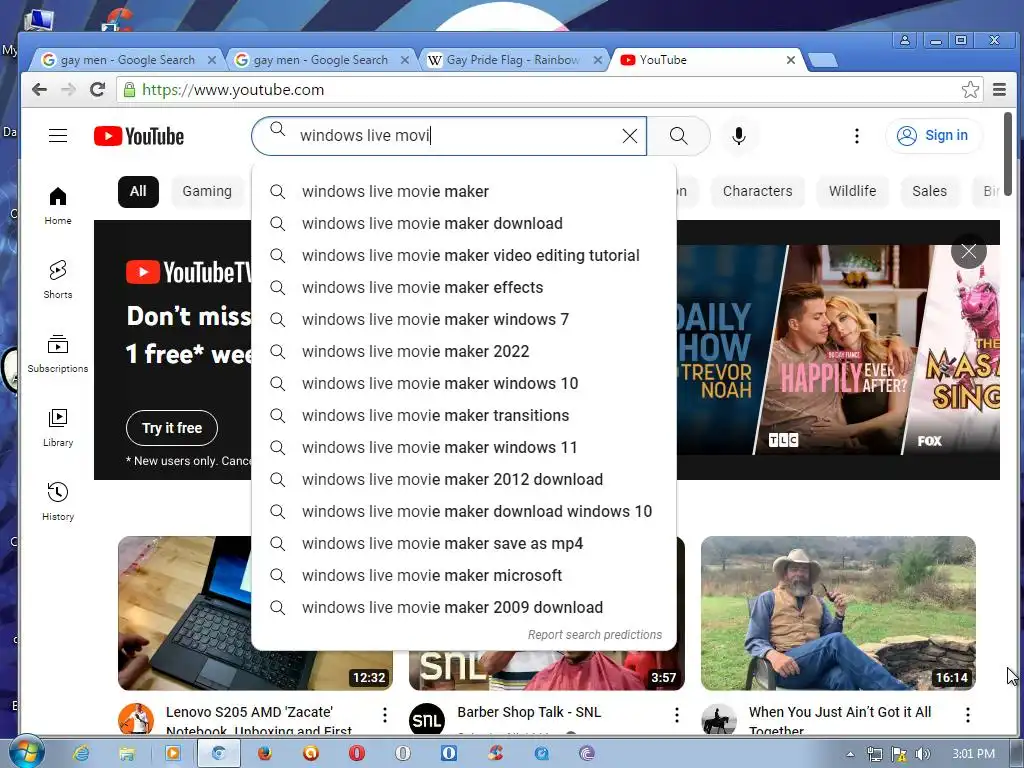This screenshot has height=768, width=1024.
Task: Click the Sign in button
Action: click(933, 136)
